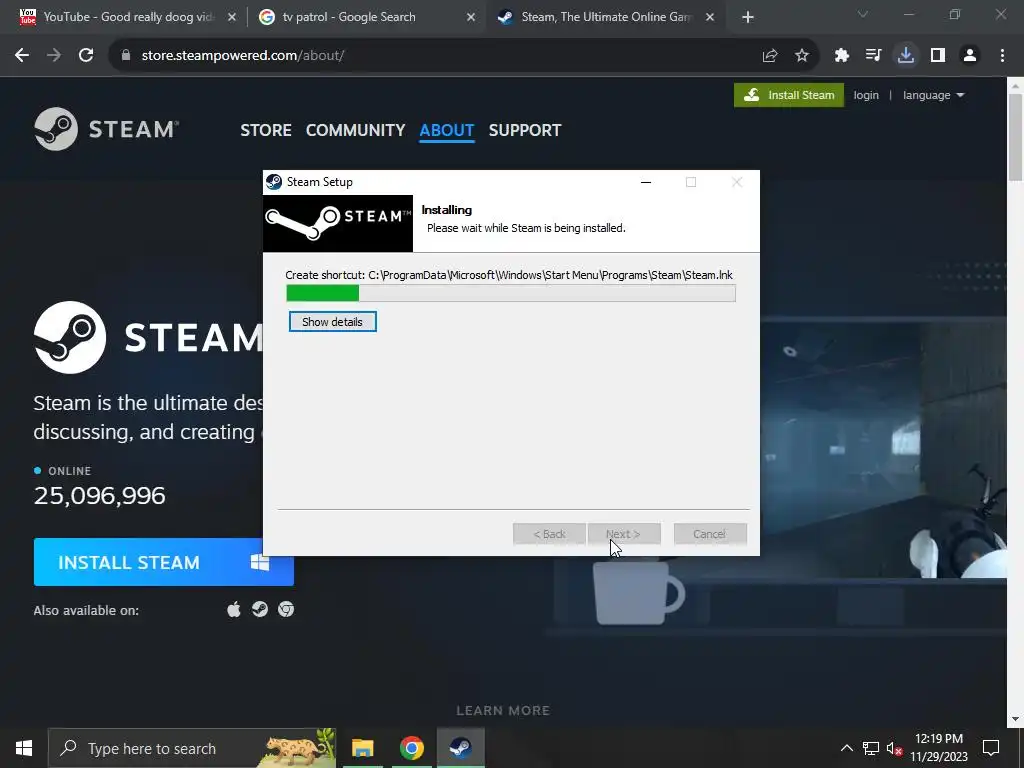Select the Steam store tab
Image resolution: width=1024 pixels, height=768 pixels.
point(604,17)
